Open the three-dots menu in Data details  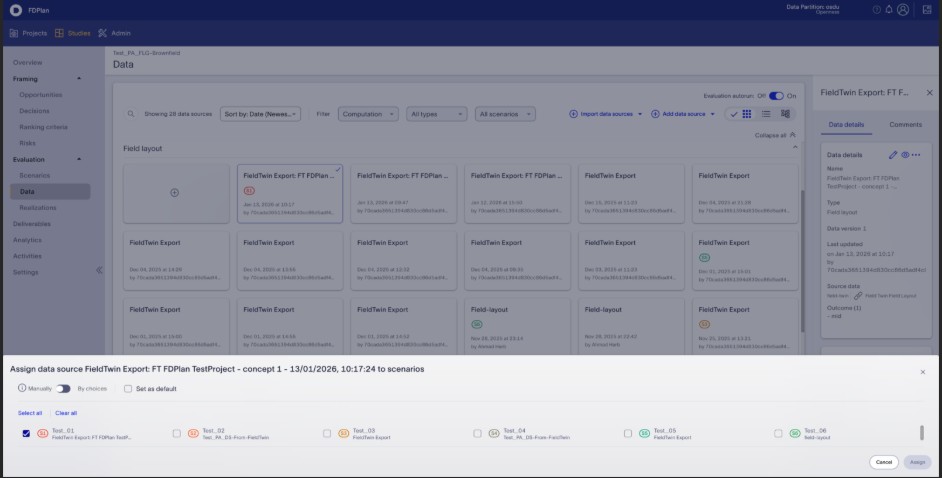click(x=916, y=155)
